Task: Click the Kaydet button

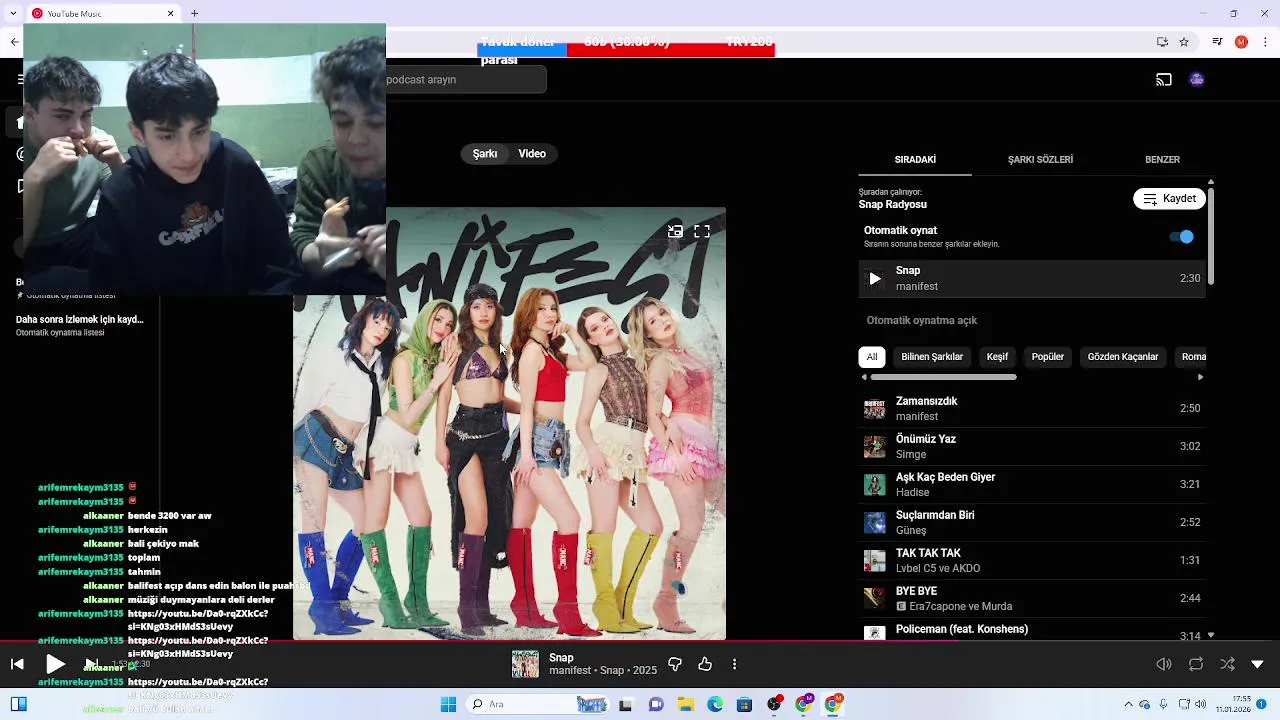Action: coord(1169,199)
